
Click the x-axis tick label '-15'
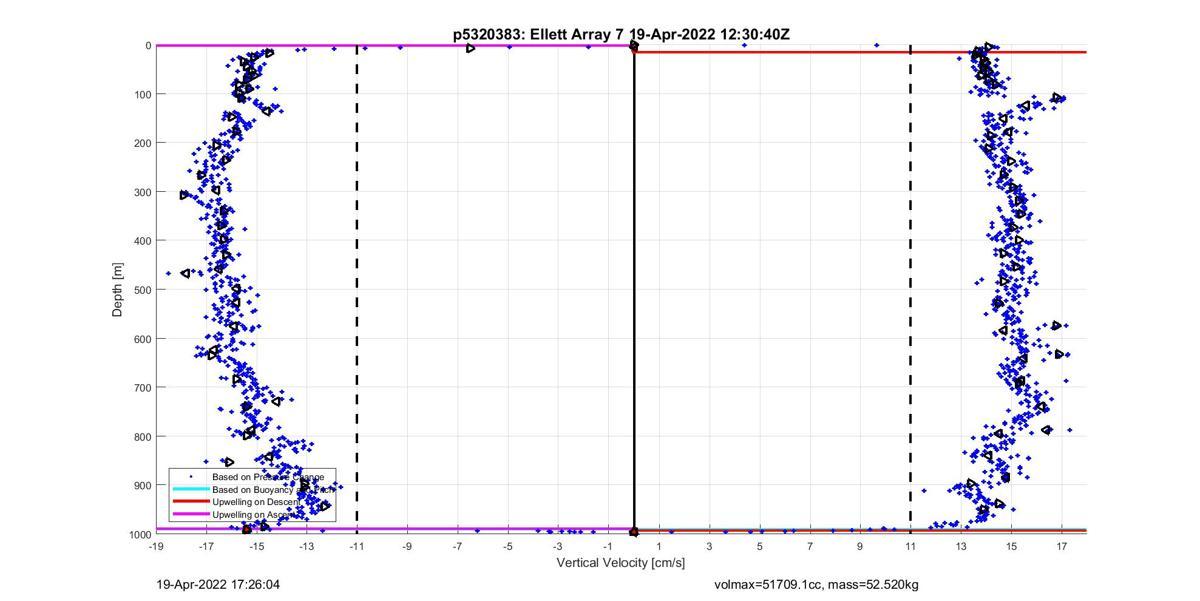257,547
